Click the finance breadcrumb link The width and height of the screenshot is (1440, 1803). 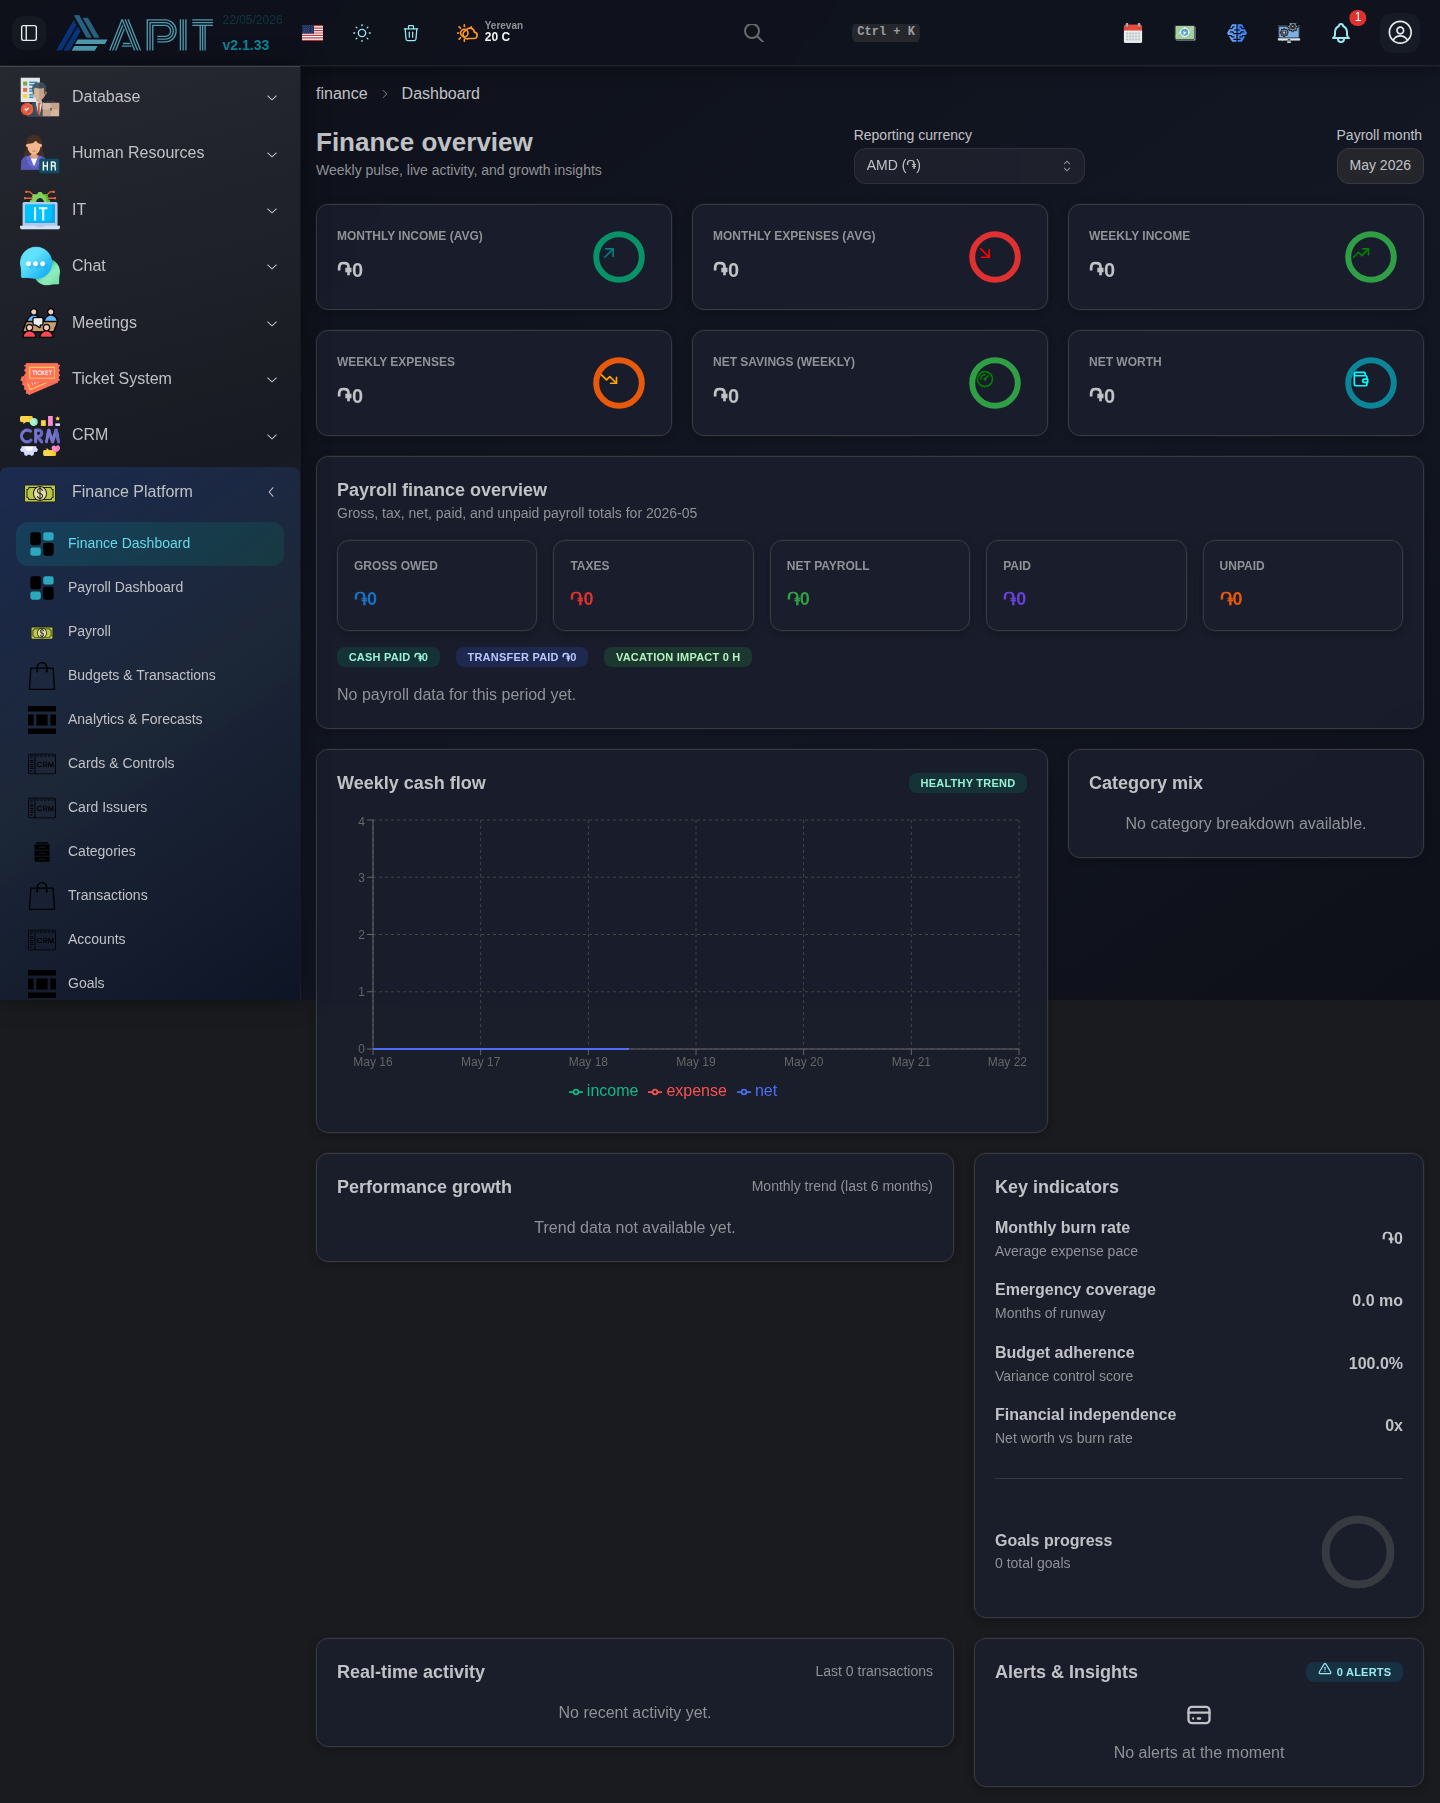click(x=342, y=94)
